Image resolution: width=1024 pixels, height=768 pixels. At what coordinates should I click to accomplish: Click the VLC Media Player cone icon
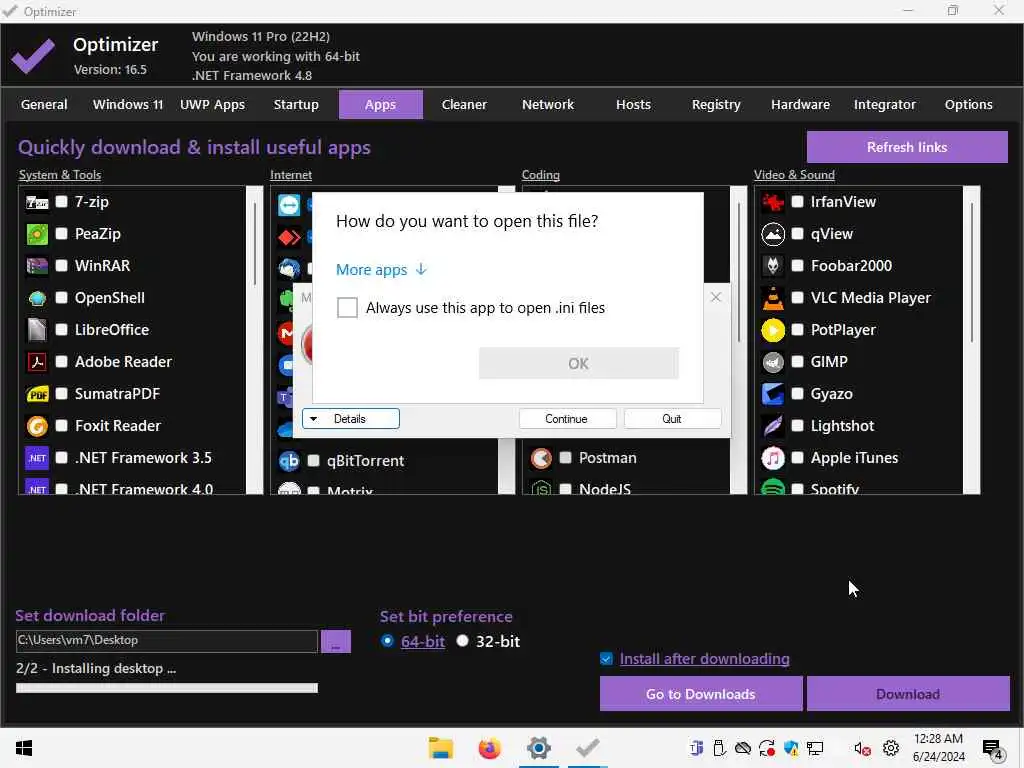click(773, 298)
